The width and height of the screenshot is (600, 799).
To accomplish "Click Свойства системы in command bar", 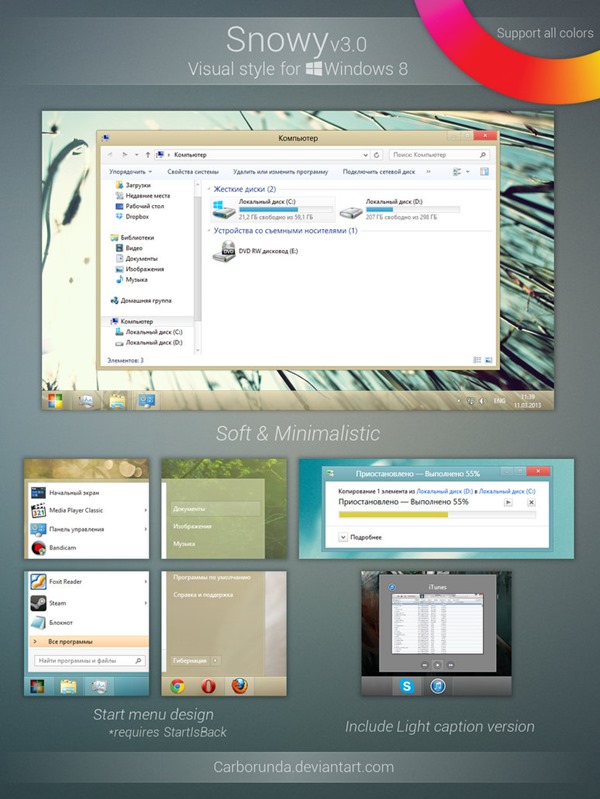I will (193, 172).
